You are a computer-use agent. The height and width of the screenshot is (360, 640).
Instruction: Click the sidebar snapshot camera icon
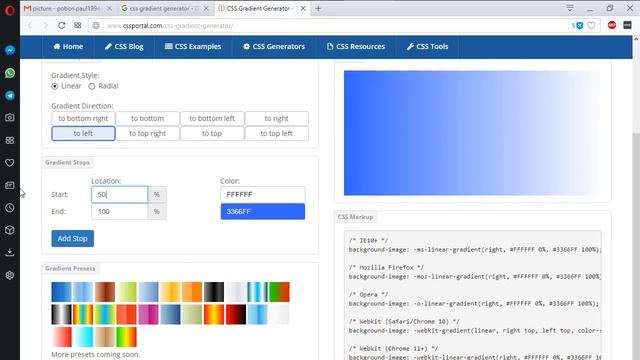pyautogui.click(x=10, y=118)
